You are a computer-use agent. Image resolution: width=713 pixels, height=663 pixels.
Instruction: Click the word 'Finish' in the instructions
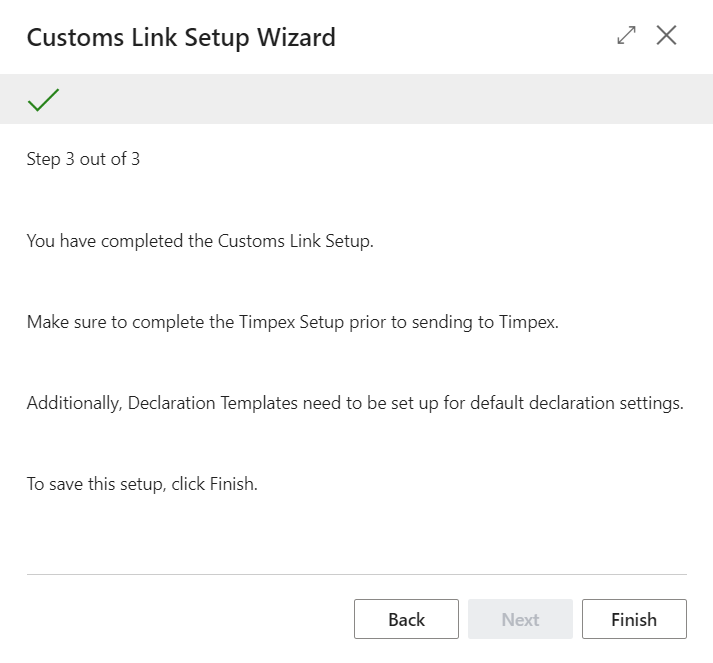pyautogui.click(x=232, y=485)
